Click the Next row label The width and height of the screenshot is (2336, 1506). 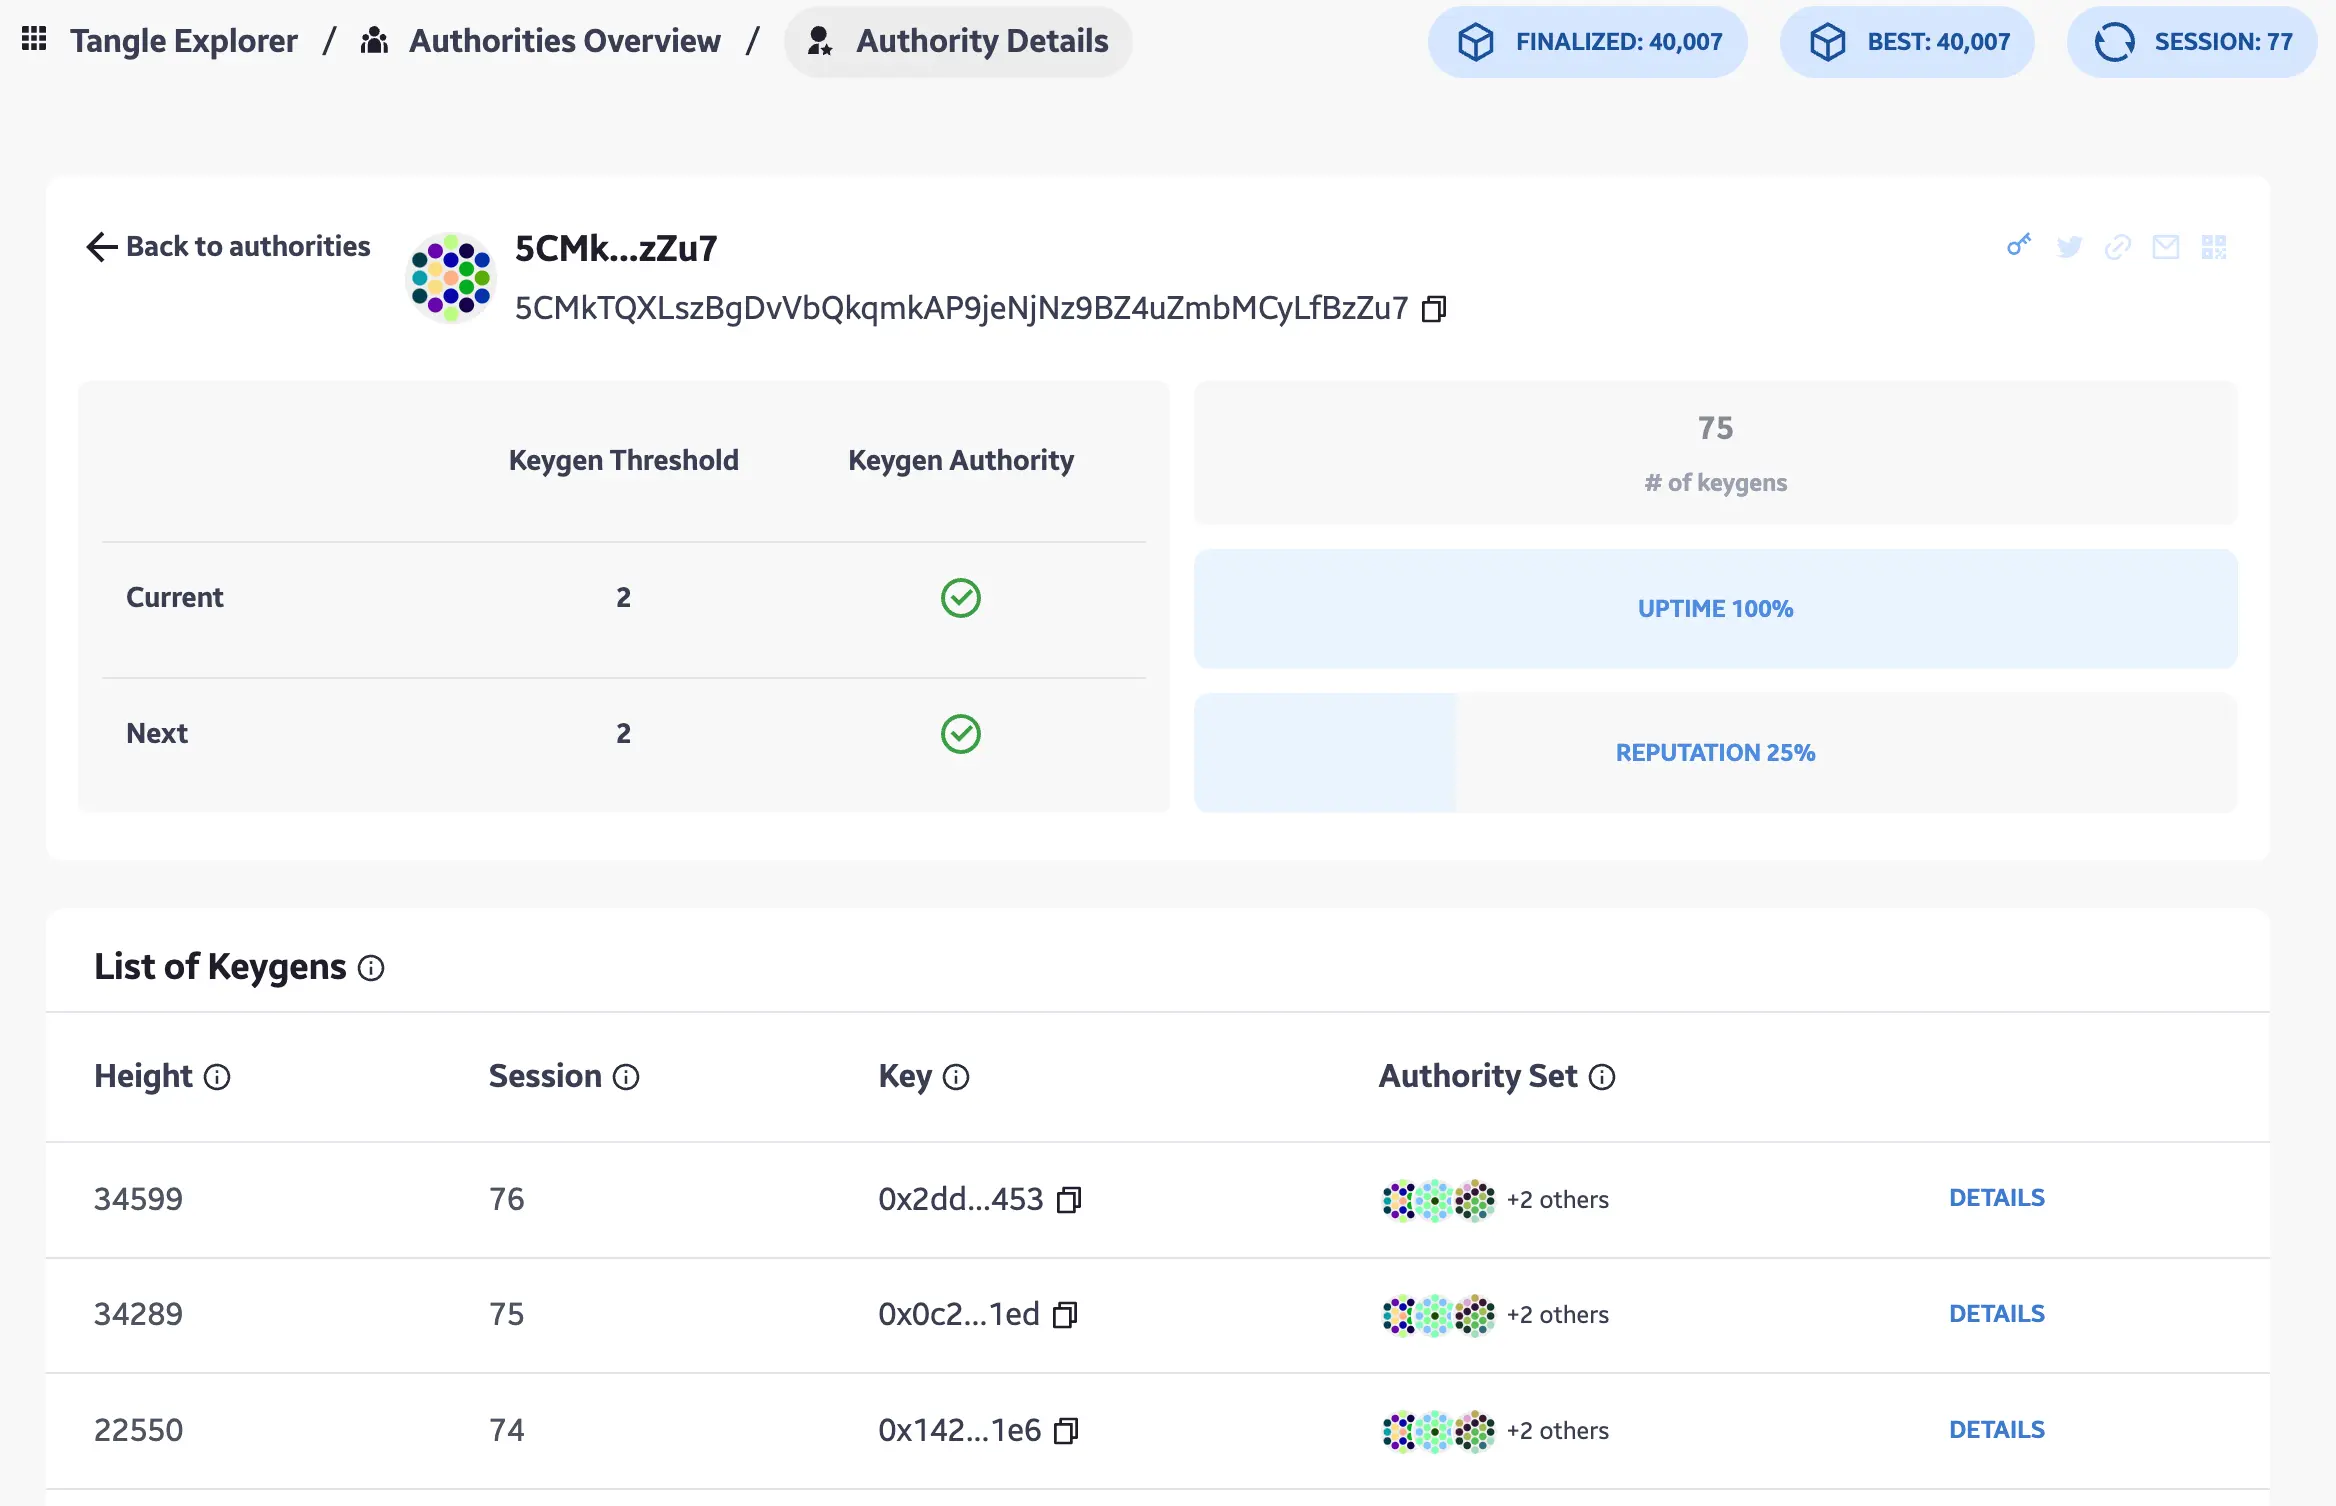[x=157, y=733]
